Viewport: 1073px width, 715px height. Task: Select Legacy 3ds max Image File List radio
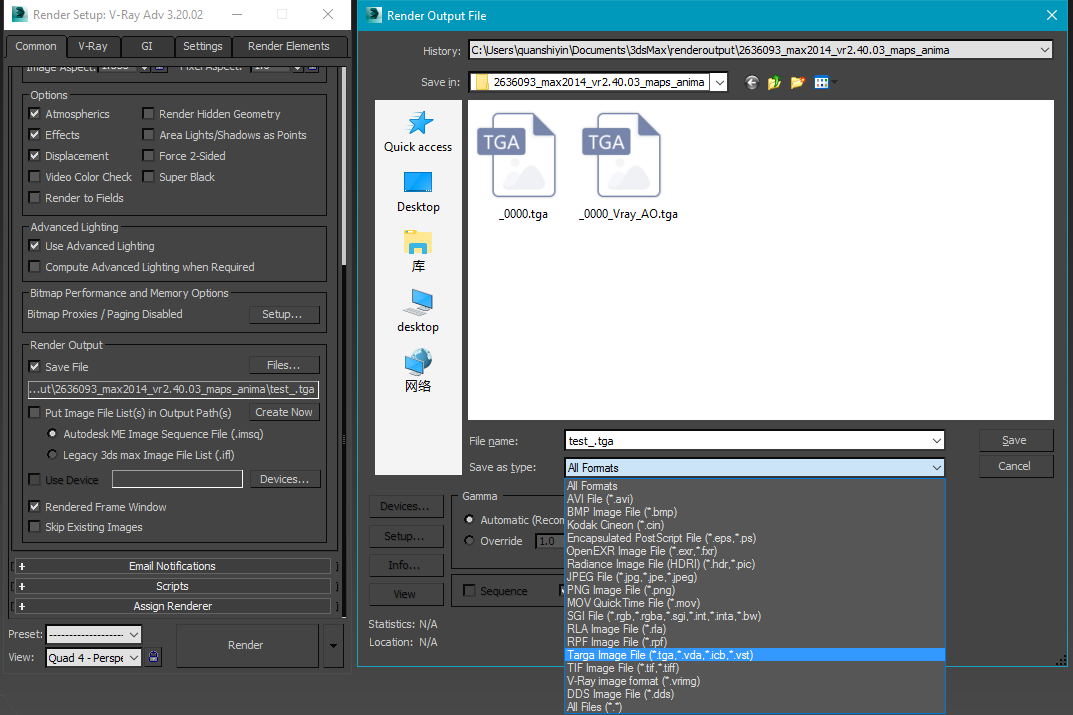click(52, 454)
